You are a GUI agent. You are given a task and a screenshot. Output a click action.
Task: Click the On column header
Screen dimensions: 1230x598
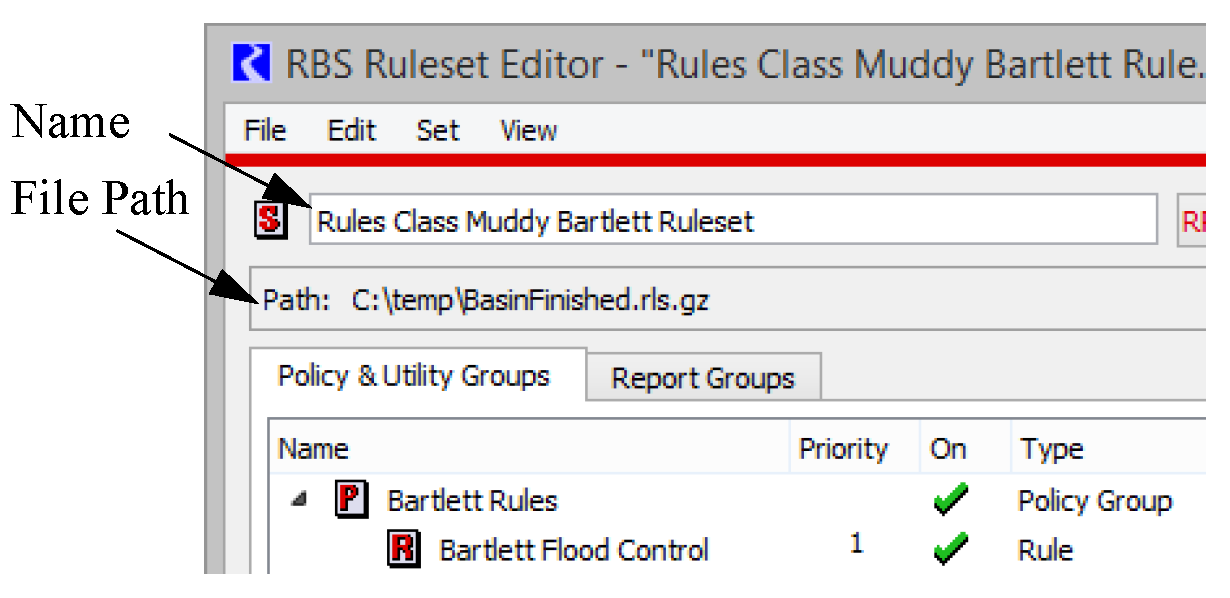click(948, 450)
